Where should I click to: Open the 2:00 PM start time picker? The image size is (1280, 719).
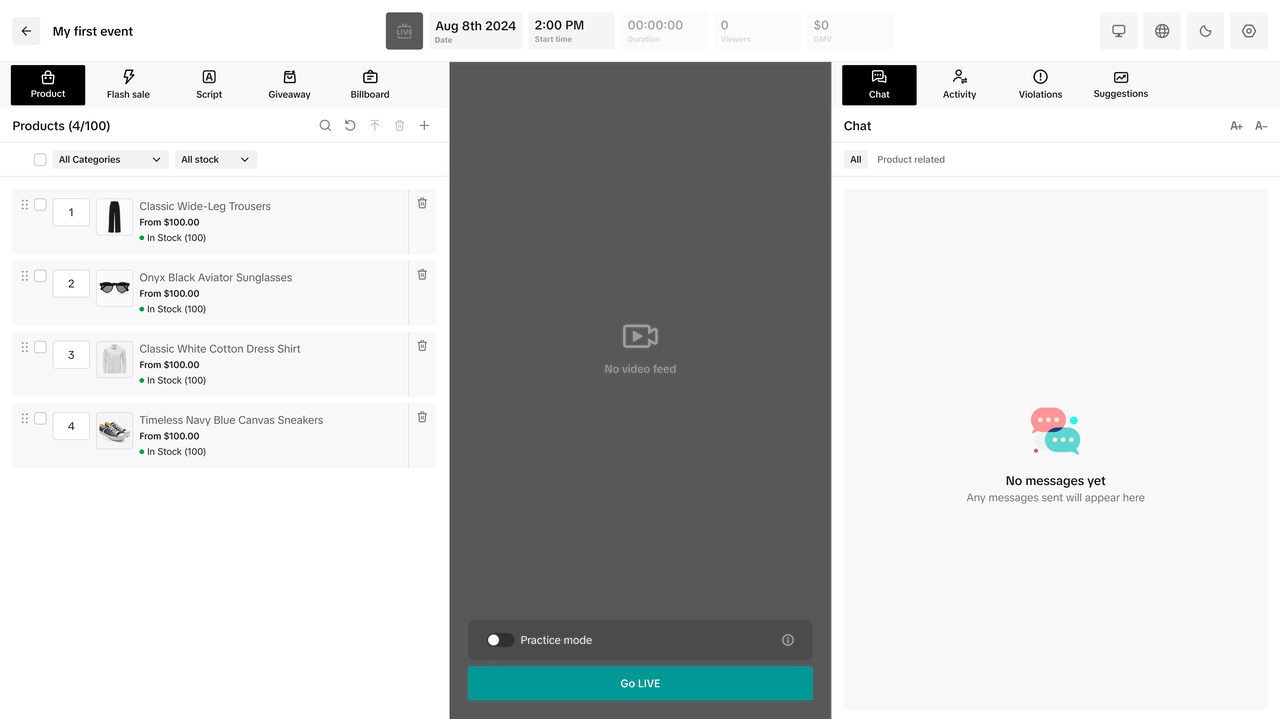pyautogui.click(x=572, y=31)
